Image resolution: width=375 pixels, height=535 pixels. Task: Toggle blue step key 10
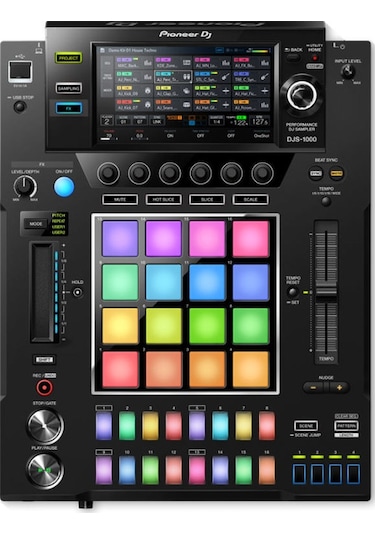click(x=127, y=470)
